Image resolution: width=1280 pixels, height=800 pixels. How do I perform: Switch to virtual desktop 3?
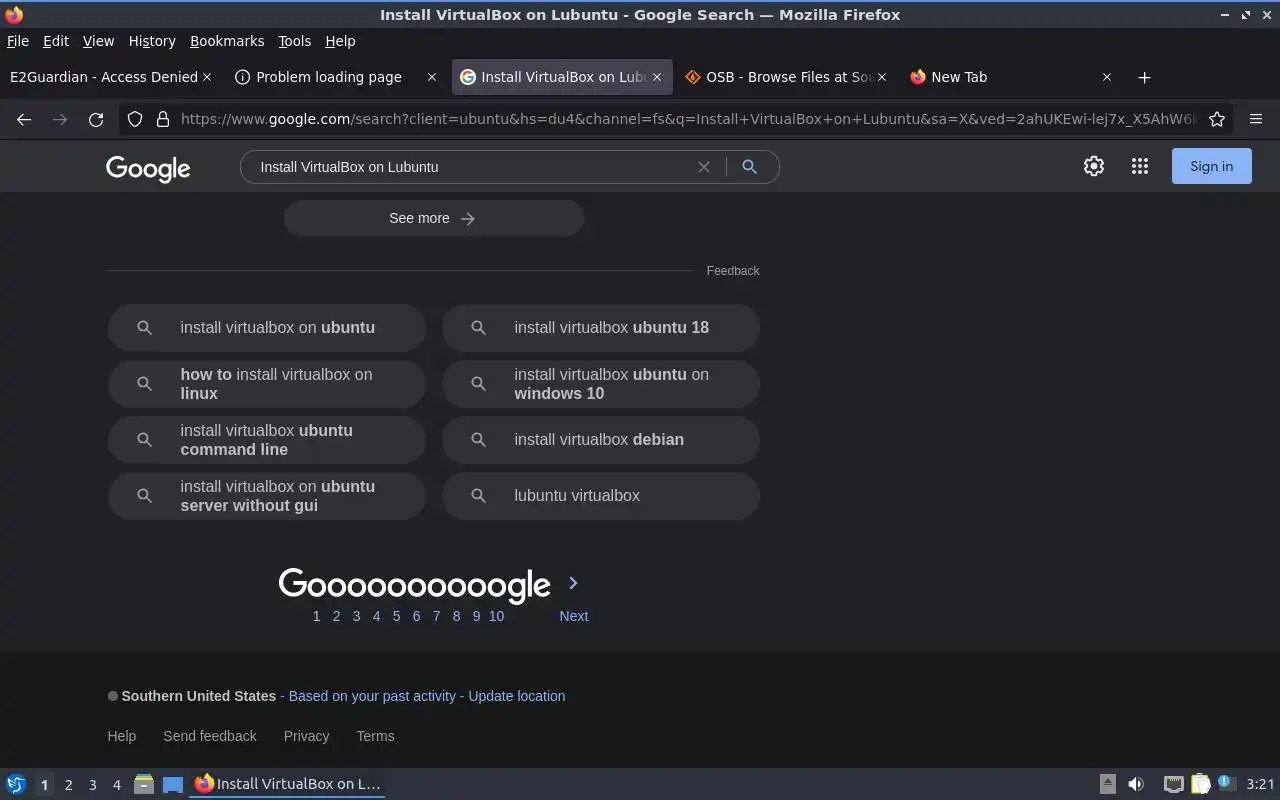pyautogui.click(x=92, y=785)
